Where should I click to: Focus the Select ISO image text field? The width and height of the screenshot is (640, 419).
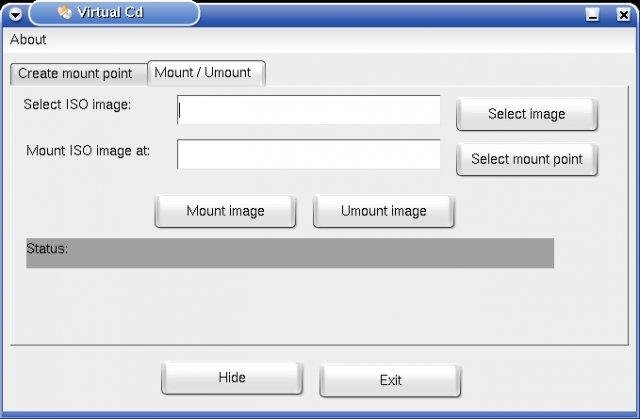point(308,111)
